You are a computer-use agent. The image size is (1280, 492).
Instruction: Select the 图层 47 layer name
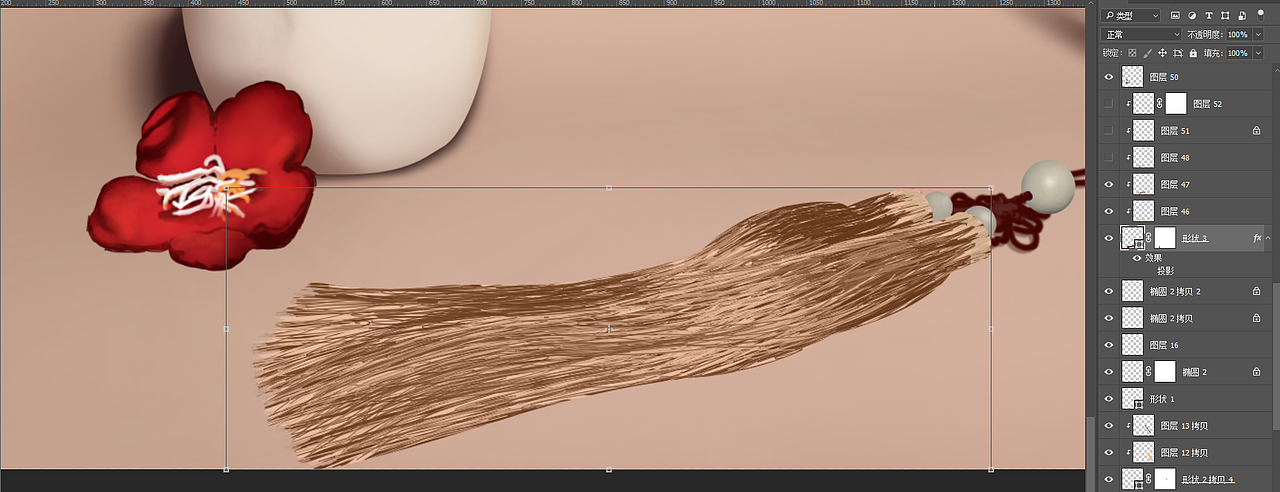(x=1175, y=185)
